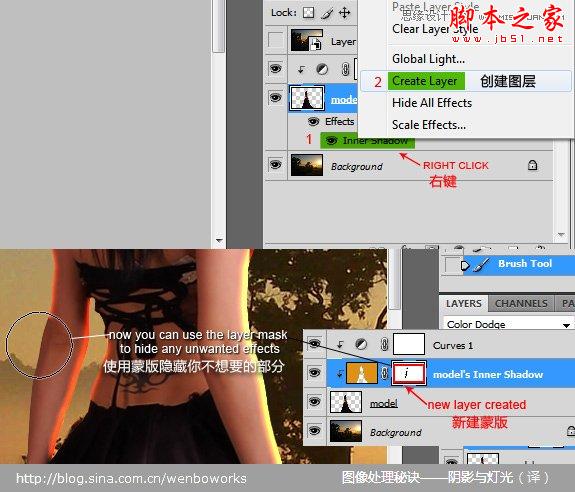Choose Scale Effects... from context menu
This screenshot has width=575, height=492.
[x=429, y=125]
